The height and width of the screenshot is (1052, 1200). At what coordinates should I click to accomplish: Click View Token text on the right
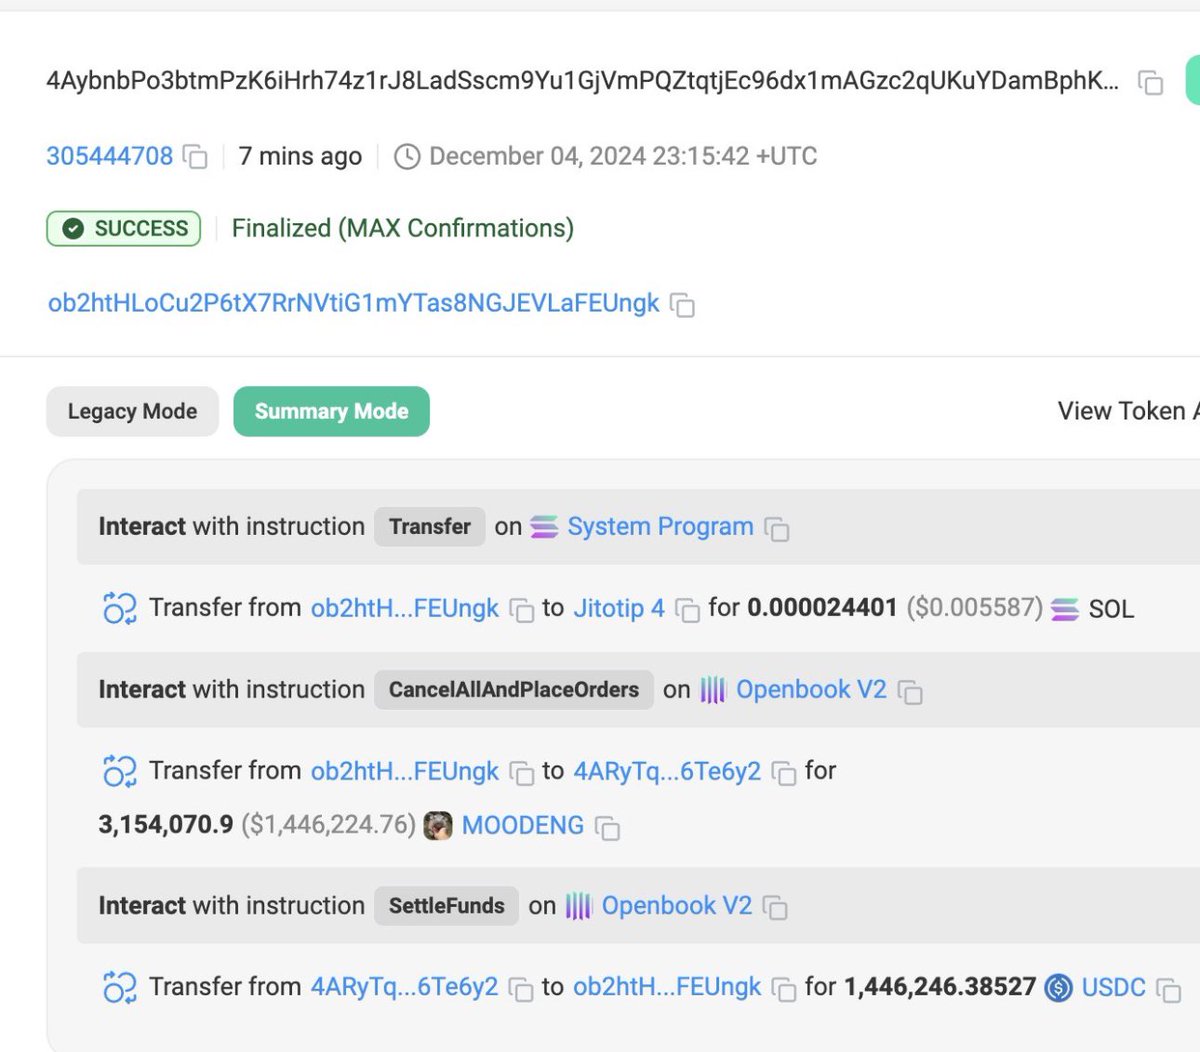1127,411
